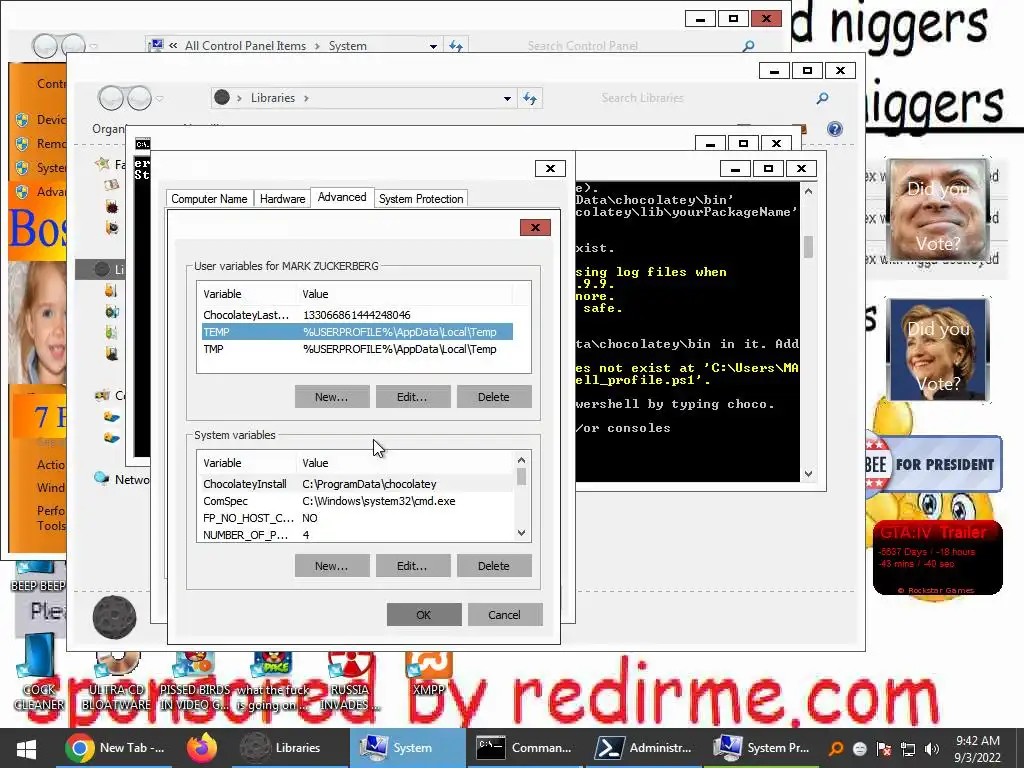Expand chevron after Libraries in breadcrumb
Viewport: 1024px width, 768px height.
[x=306, y=98]
